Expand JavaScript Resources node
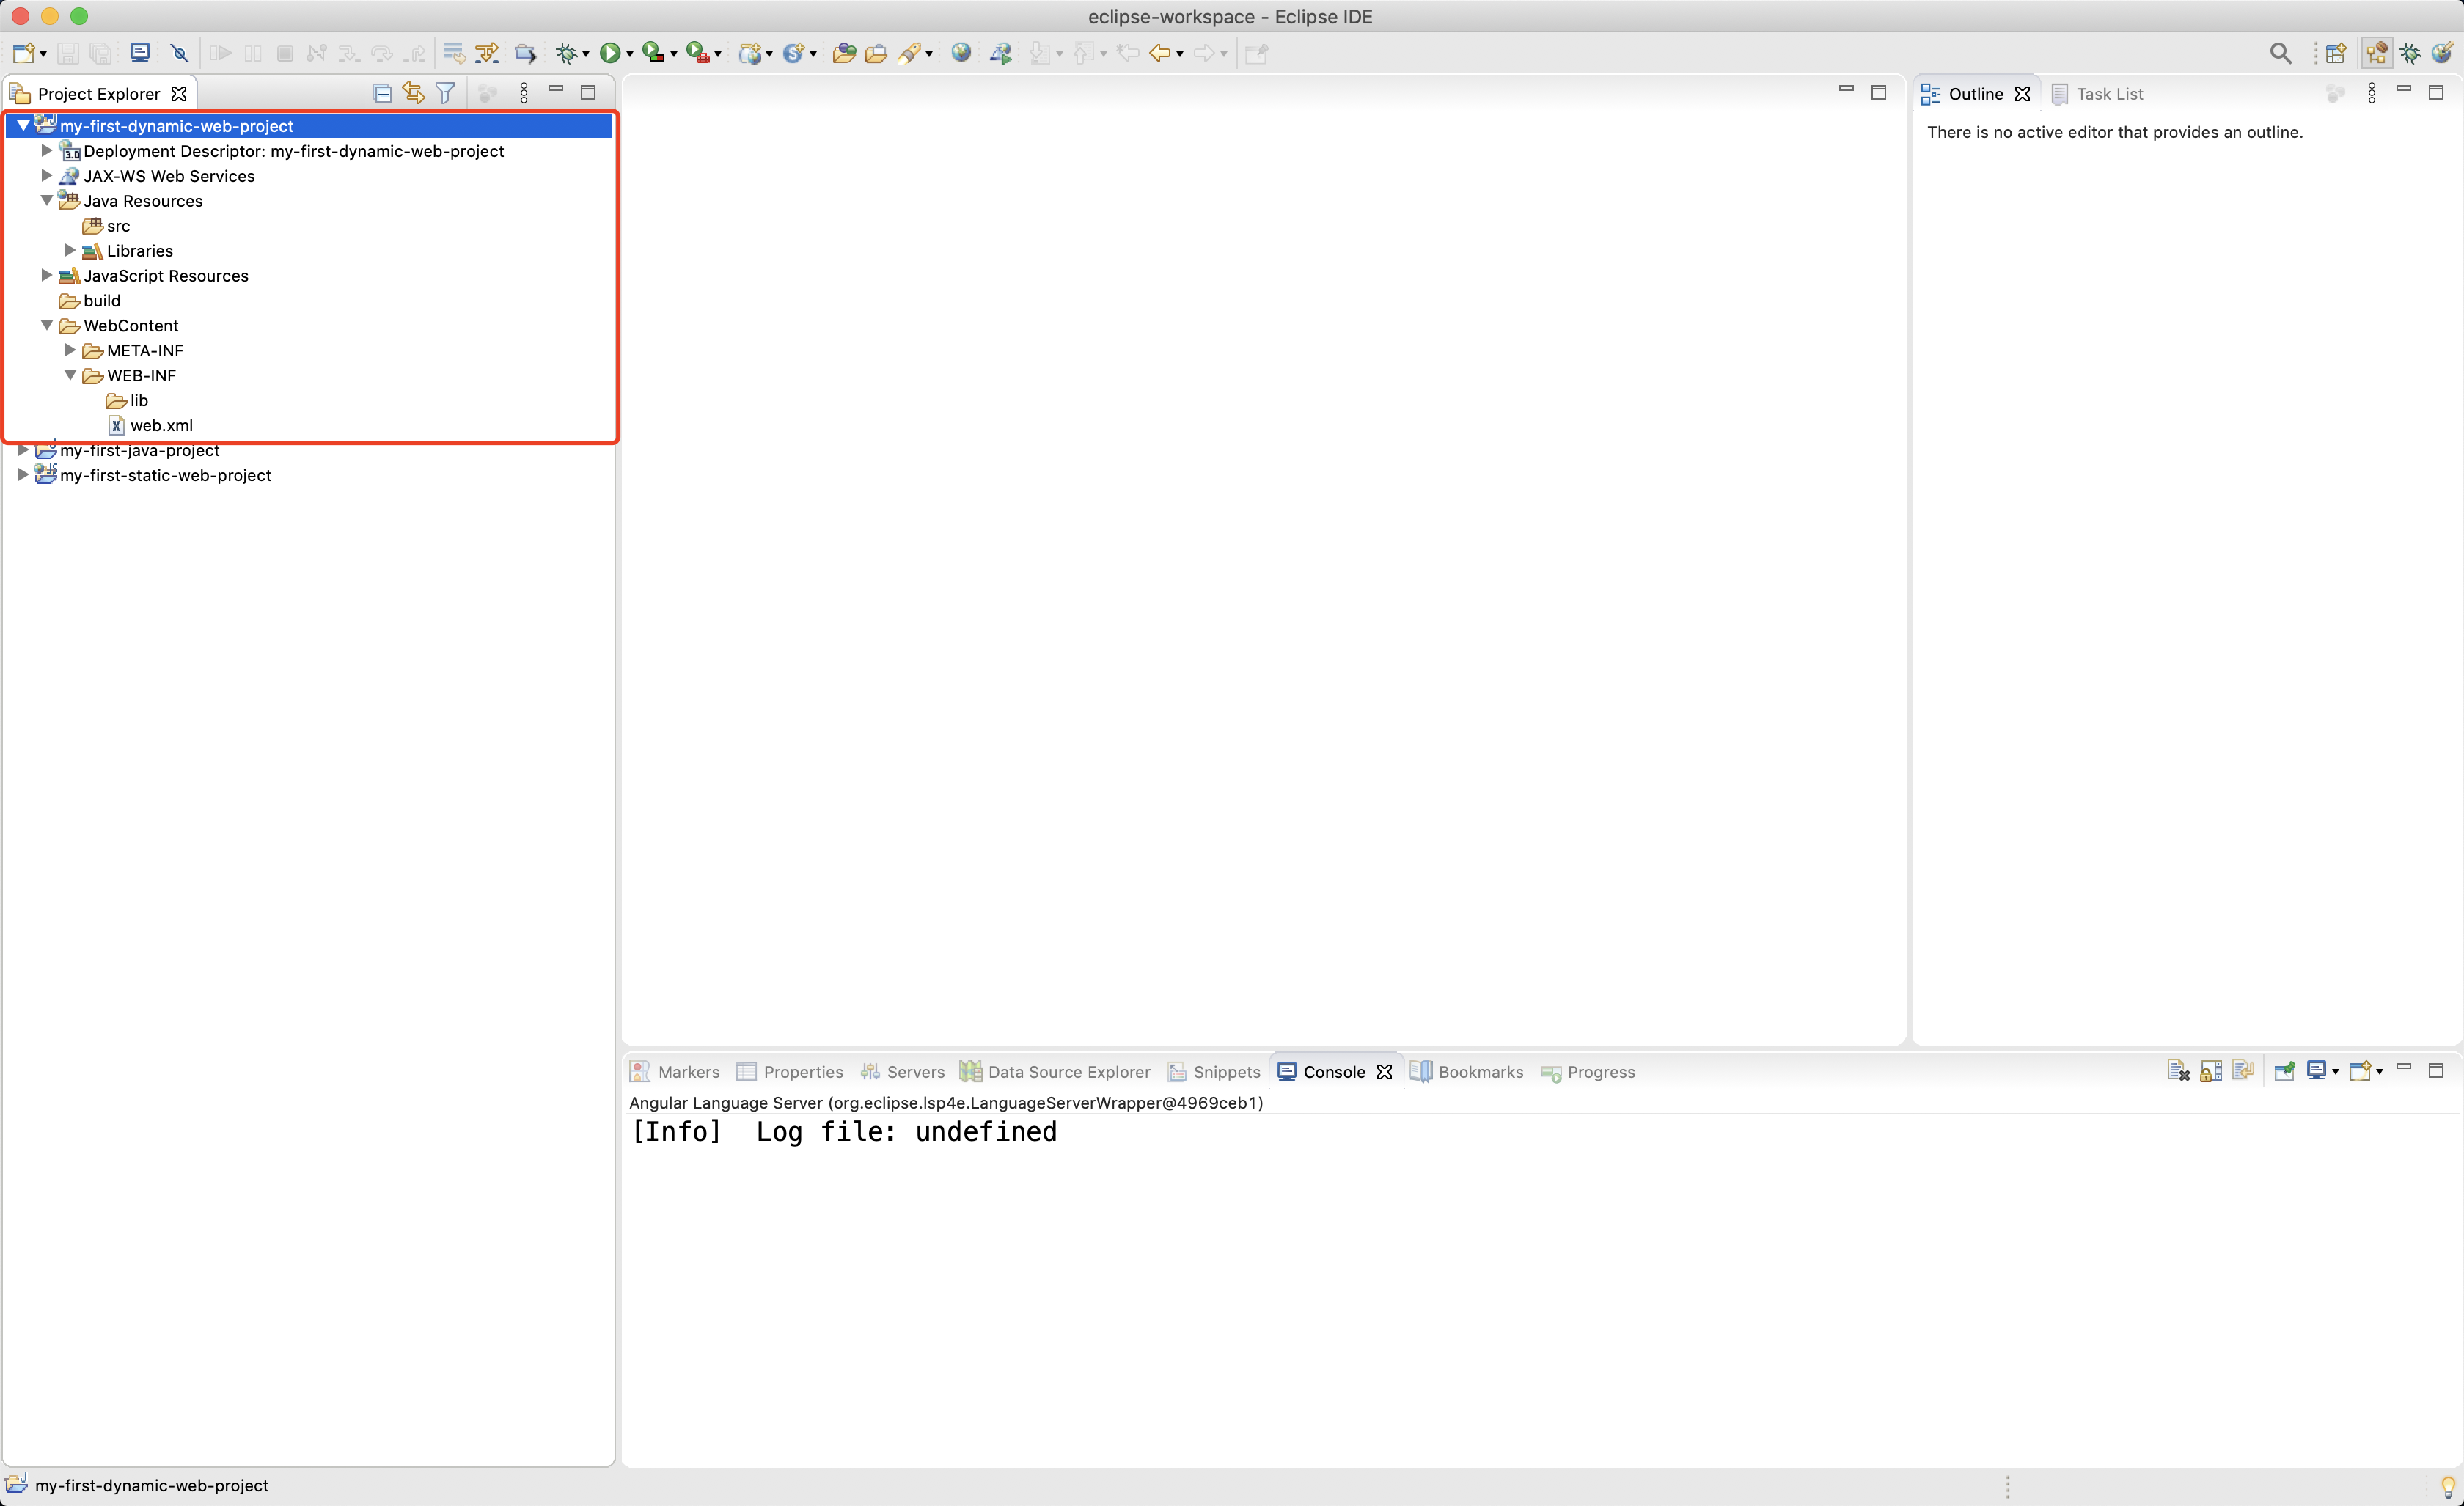Screen dimensions: 2464x1506 [x=46, y=275]
